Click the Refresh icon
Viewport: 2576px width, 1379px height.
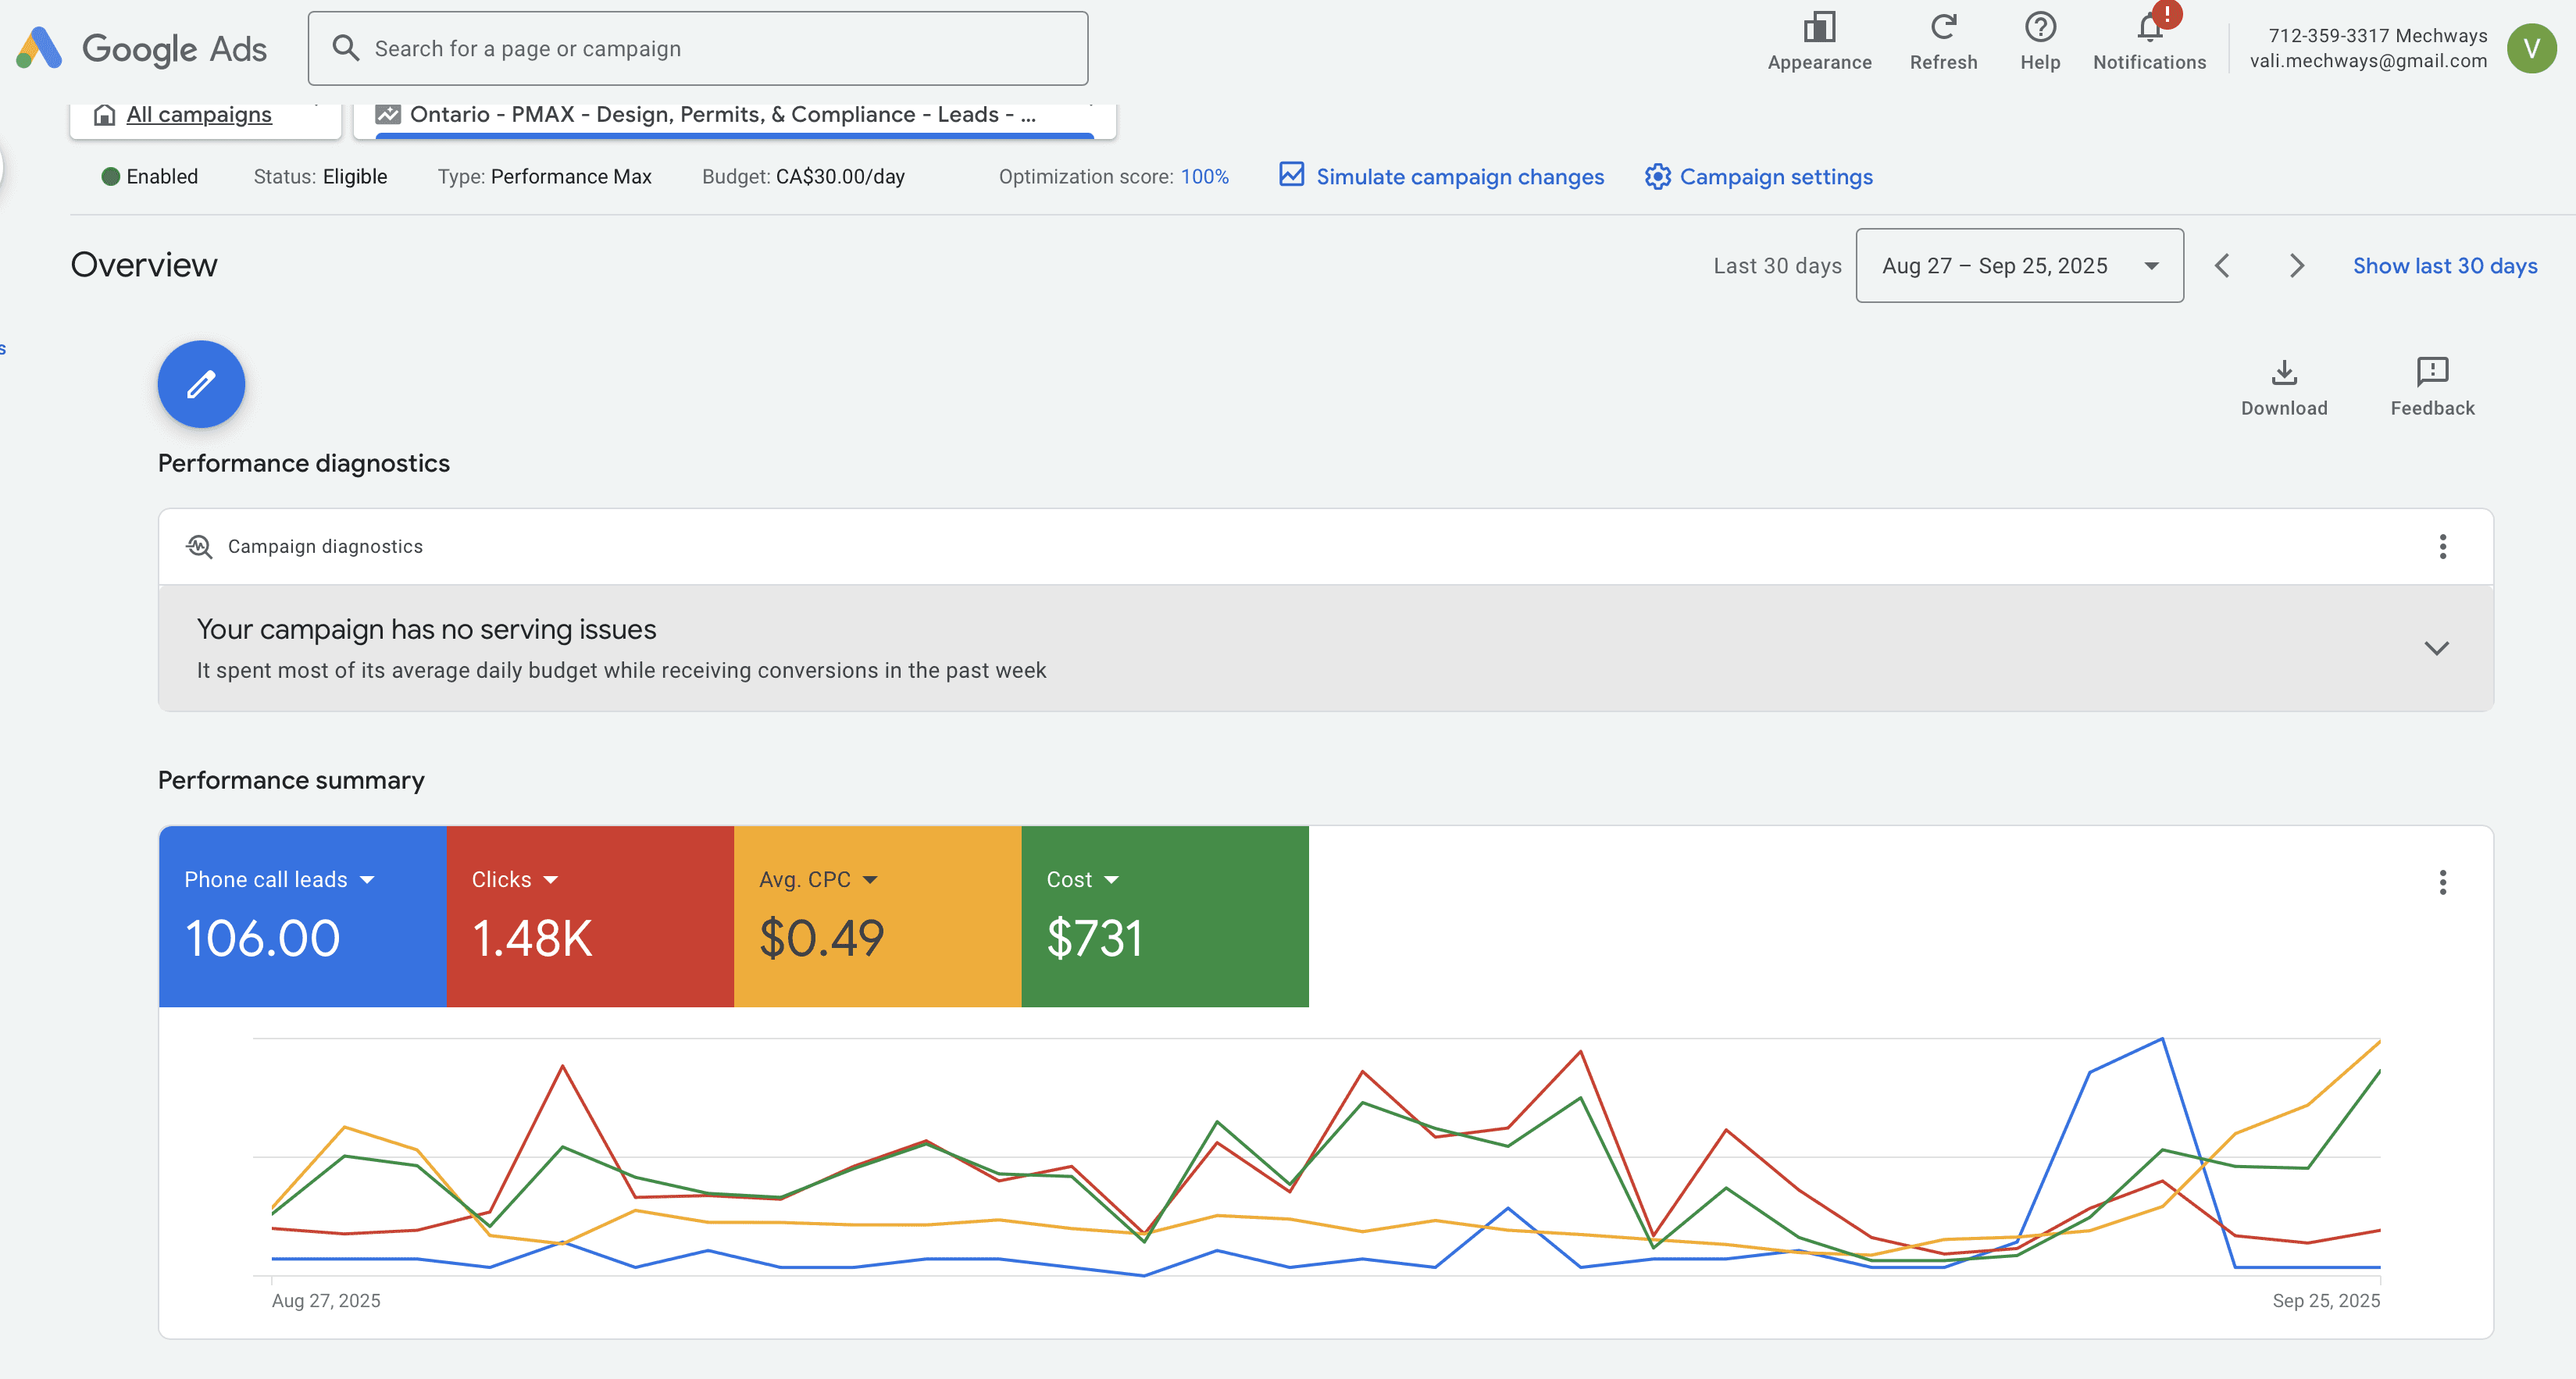click(x=1942, y=29)
